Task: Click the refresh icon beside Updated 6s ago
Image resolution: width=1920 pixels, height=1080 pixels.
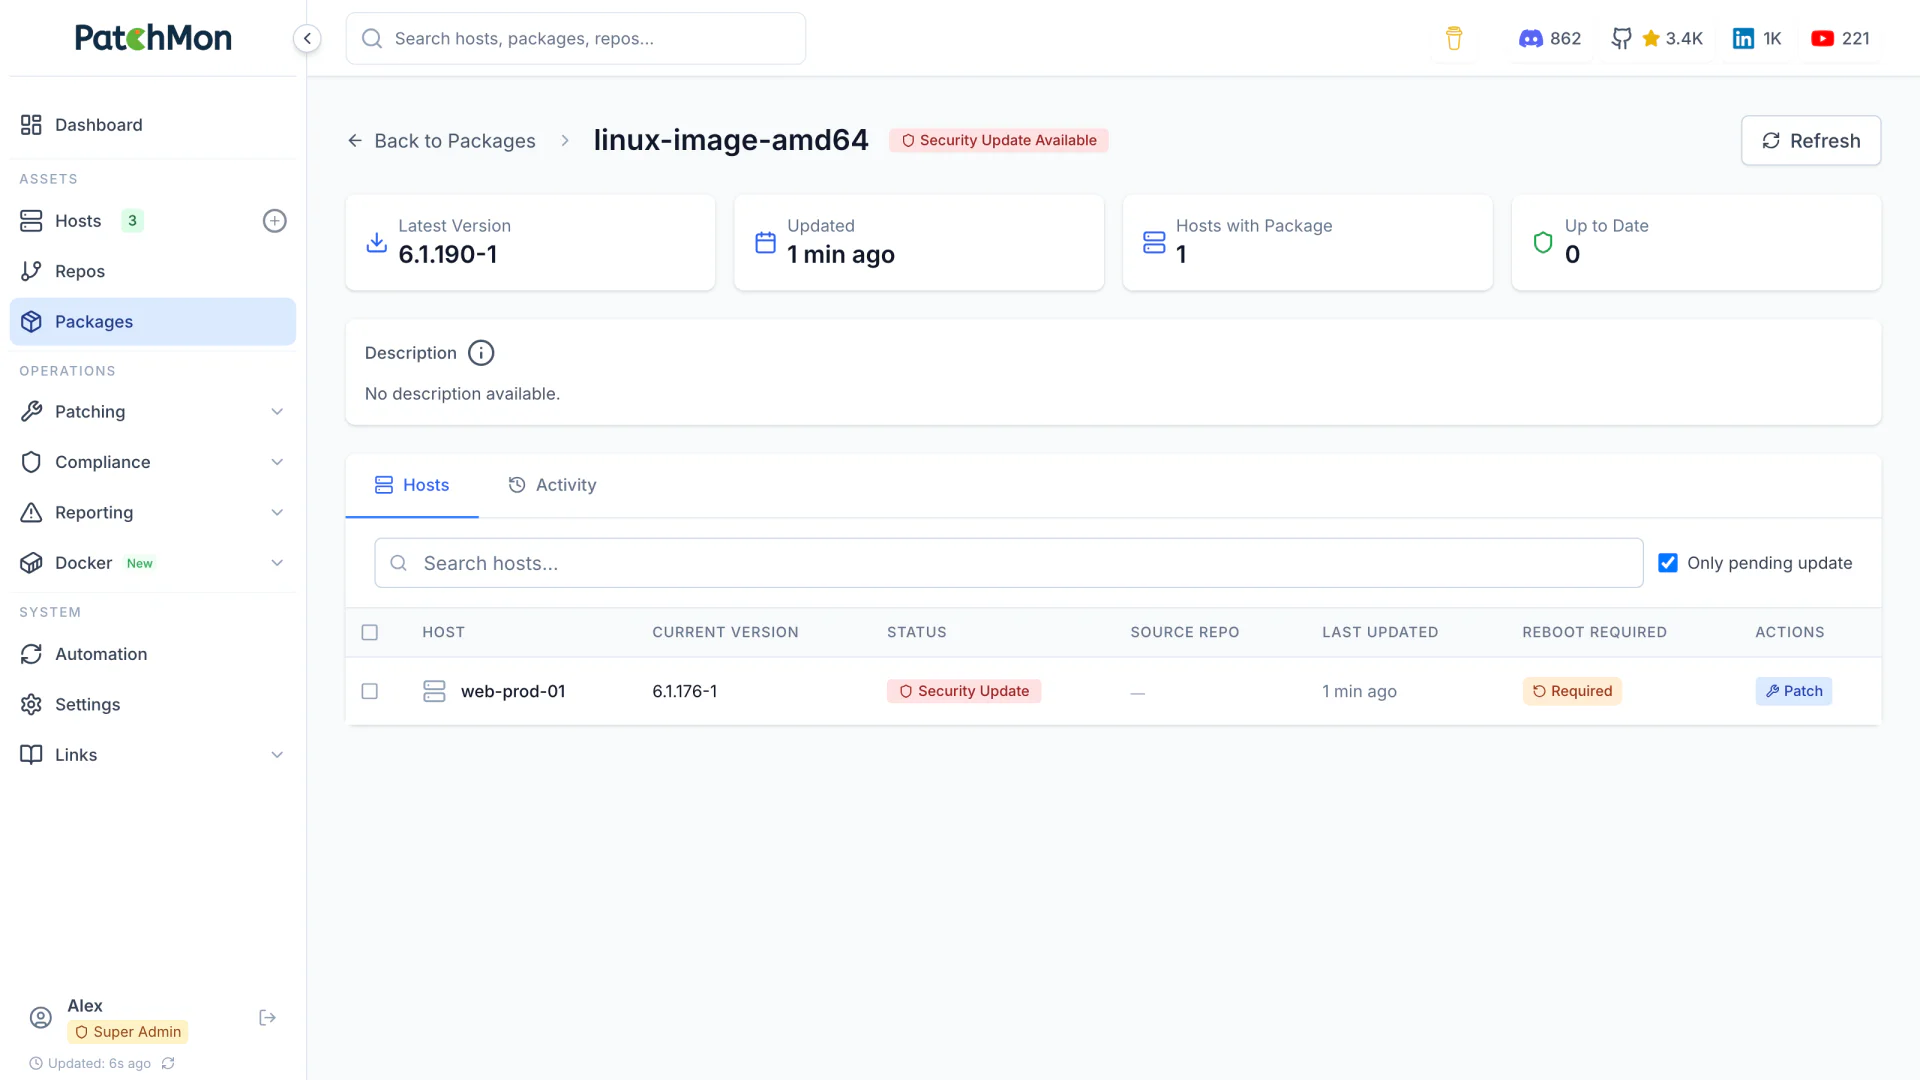Action: coord(168,1063)
